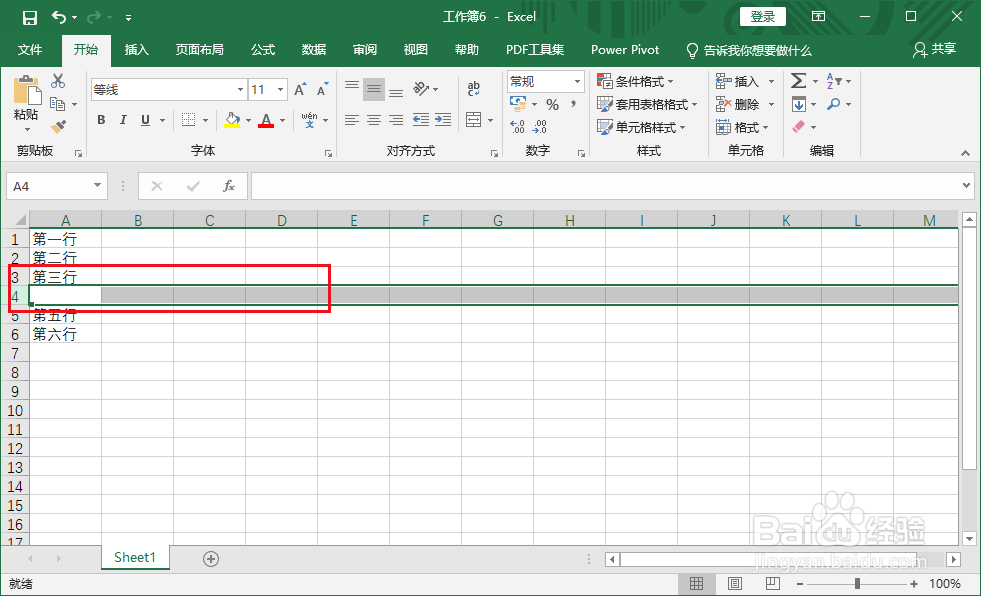Image resolution: width=981 pixels, height=596 pixels.
Task: Select the Format Painter brush
Action: point(58,127)
